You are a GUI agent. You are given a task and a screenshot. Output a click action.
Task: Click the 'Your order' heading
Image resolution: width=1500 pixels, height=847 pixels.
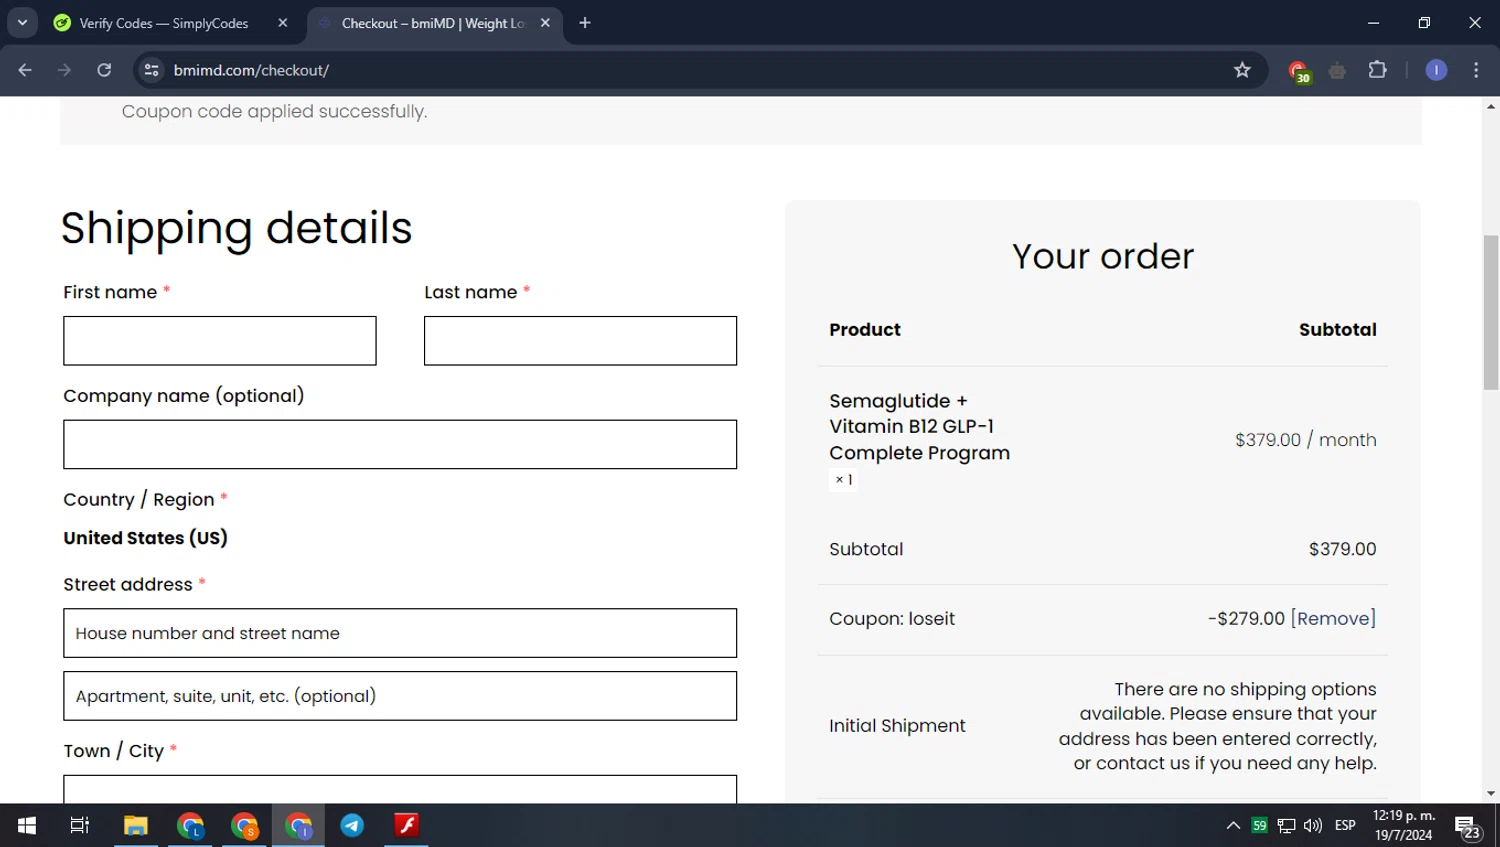[1103, 256]
